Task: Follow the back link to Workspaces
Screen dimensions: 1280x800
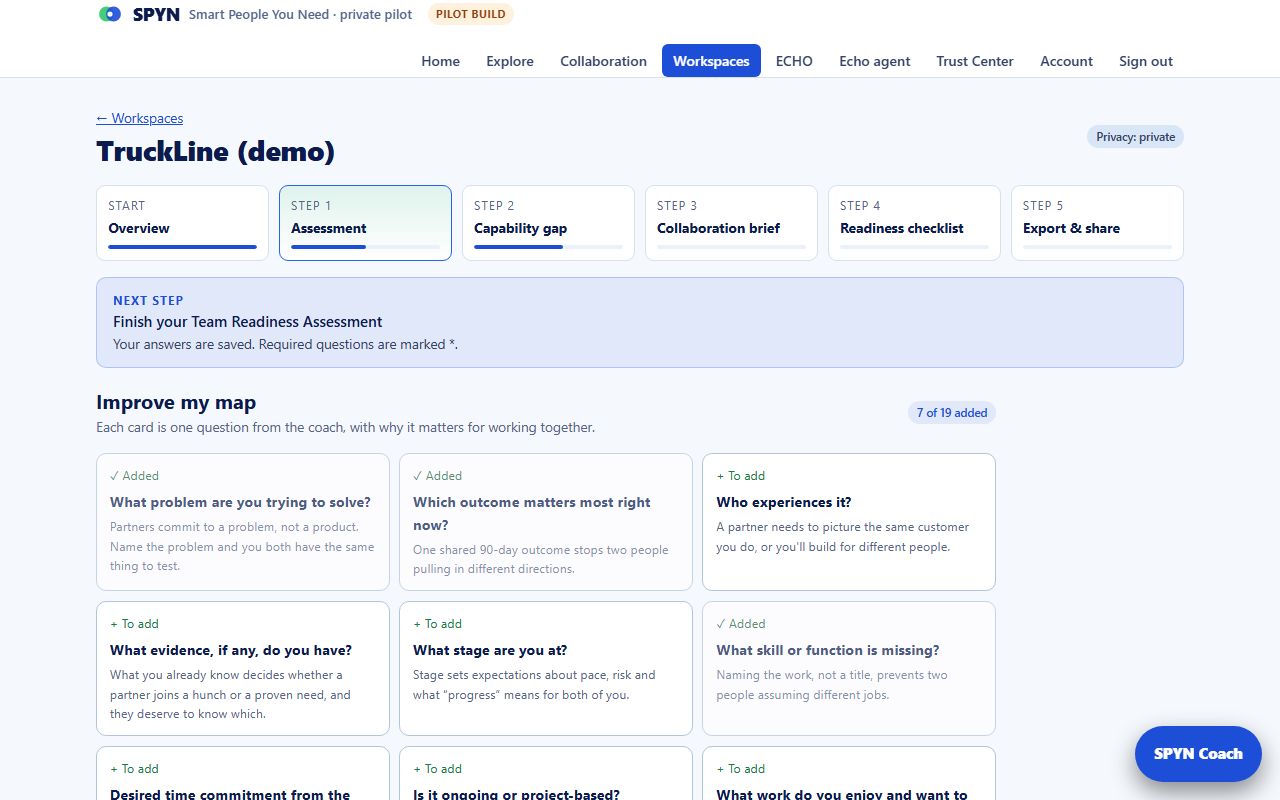Action: point(139,118)
